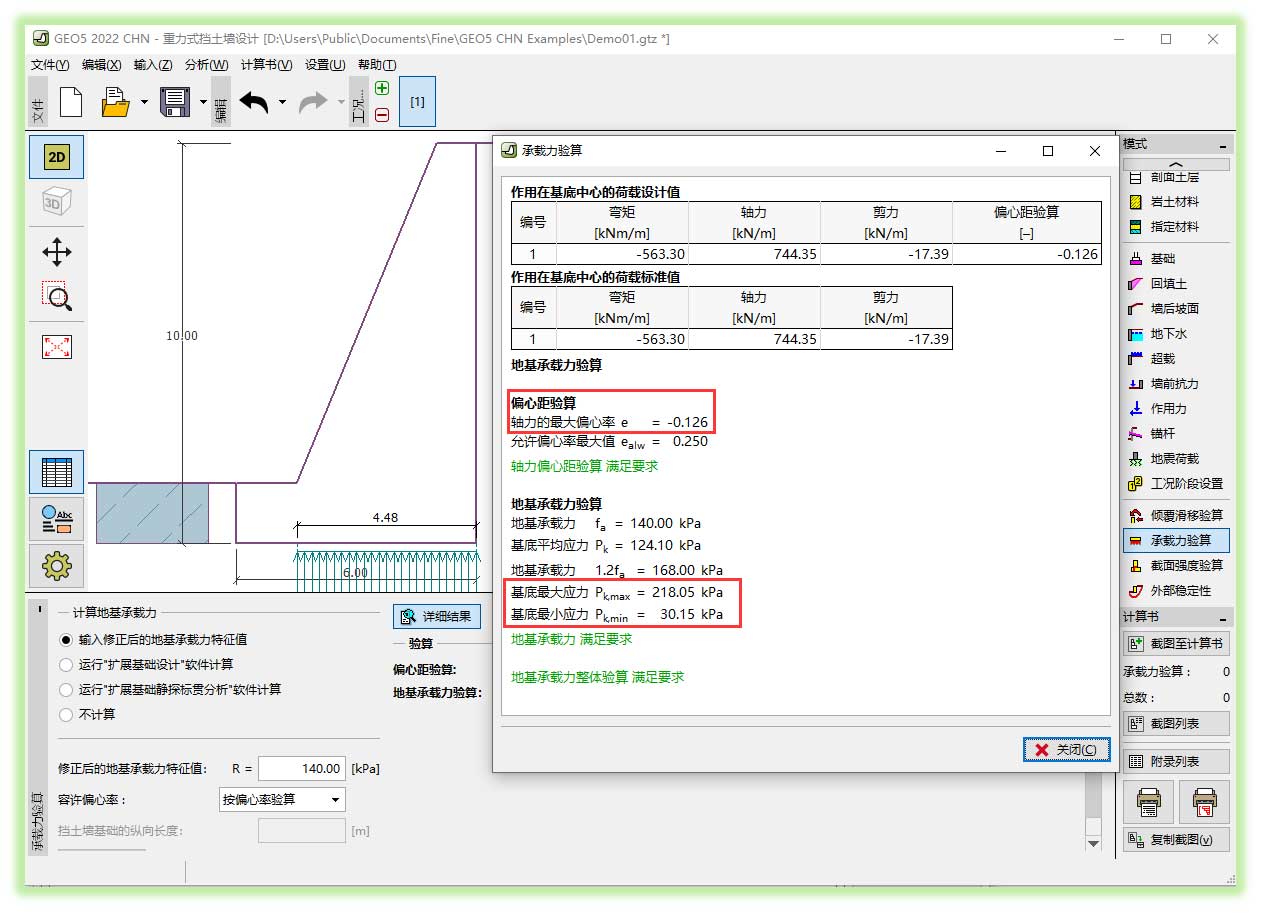Select construction stage tab [1]
The width and height of the screenshot is (1263, 914).
click(417, 102)
